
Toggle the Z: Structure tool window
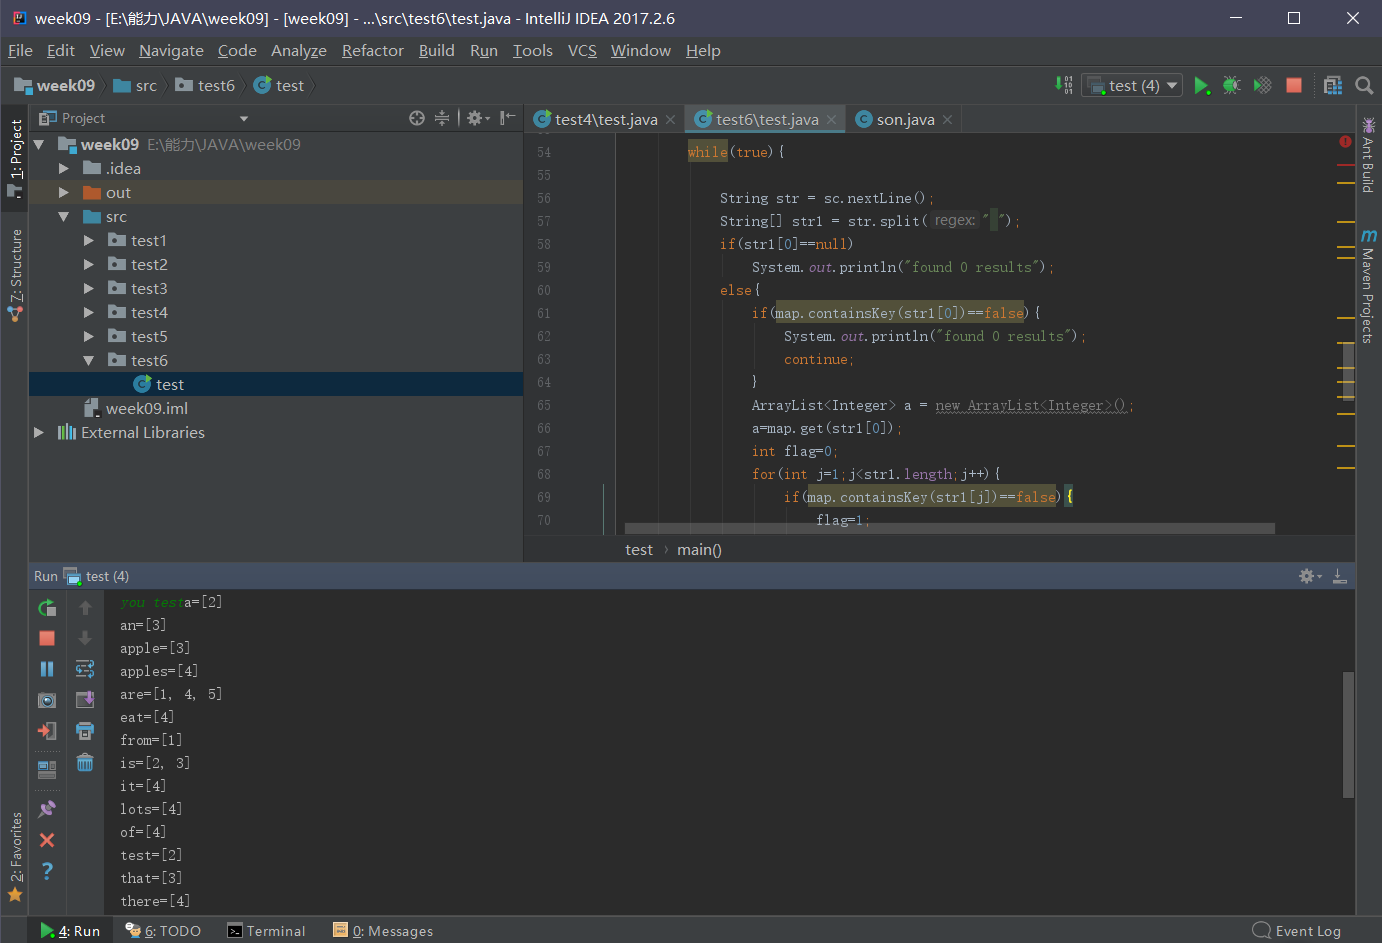pyautogui.click(x=15, y=275)
